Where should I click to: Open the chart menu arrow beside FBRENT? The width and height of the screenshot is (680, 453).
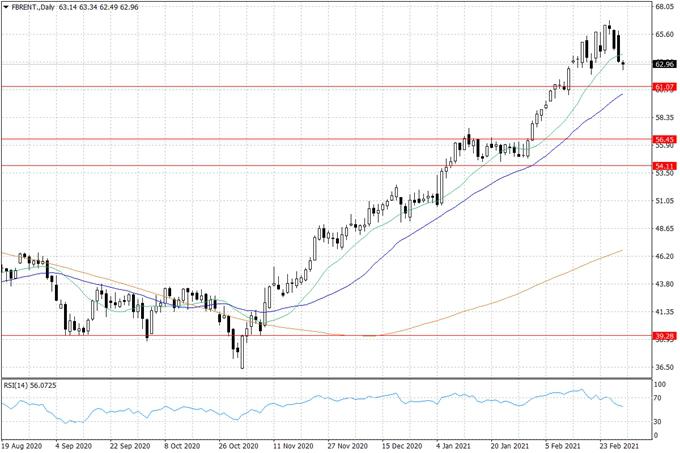click(x=6, y=8)
